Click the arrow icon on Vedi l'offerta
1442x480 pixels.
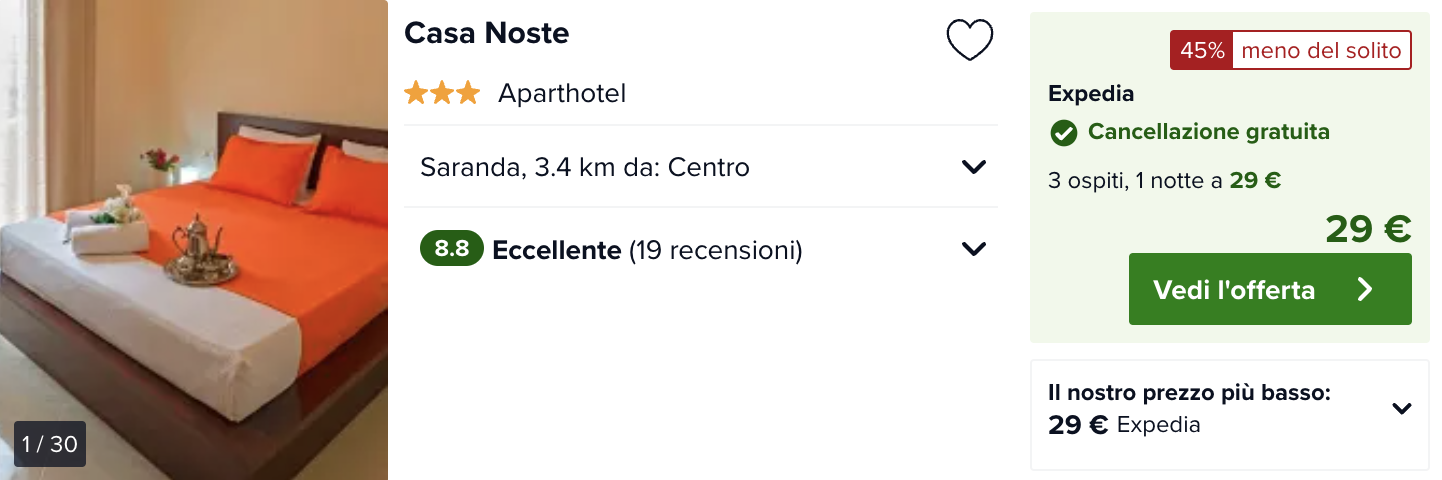coord(1365,290)
